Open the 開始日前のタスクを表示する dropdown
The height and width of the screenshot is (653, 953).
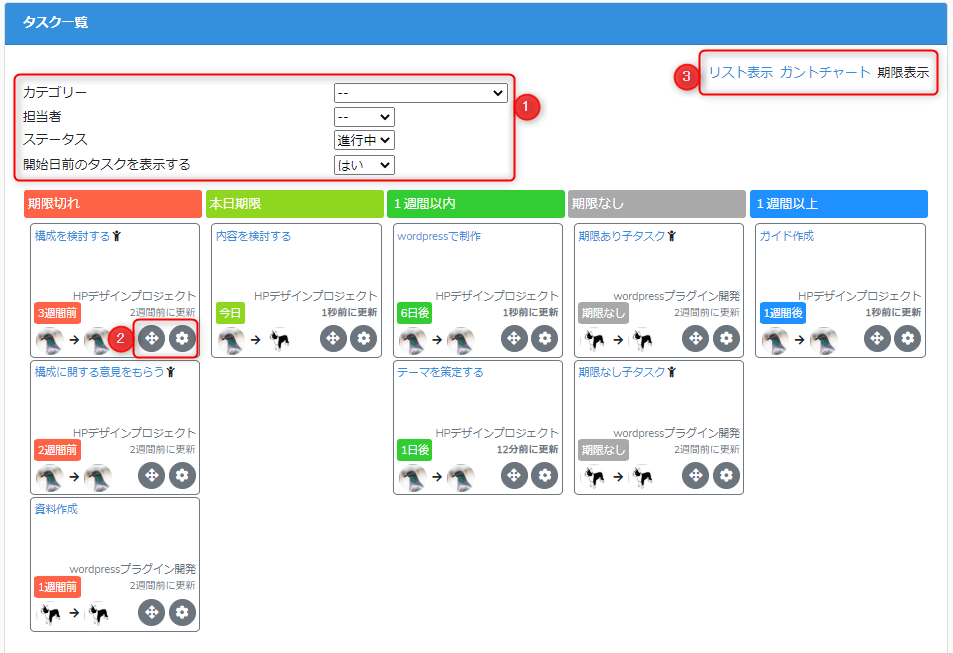[364, 165]
